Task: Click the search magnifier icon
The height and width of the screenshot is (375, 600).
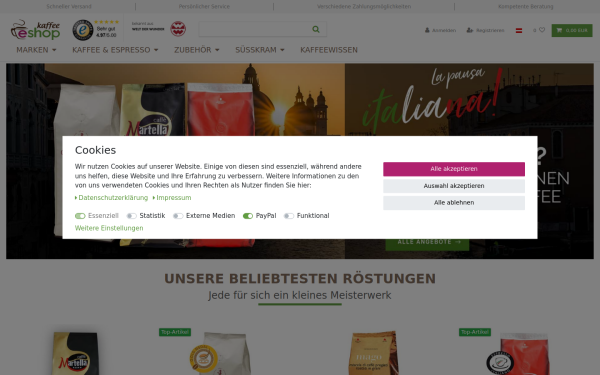Action: pos(316,29)
